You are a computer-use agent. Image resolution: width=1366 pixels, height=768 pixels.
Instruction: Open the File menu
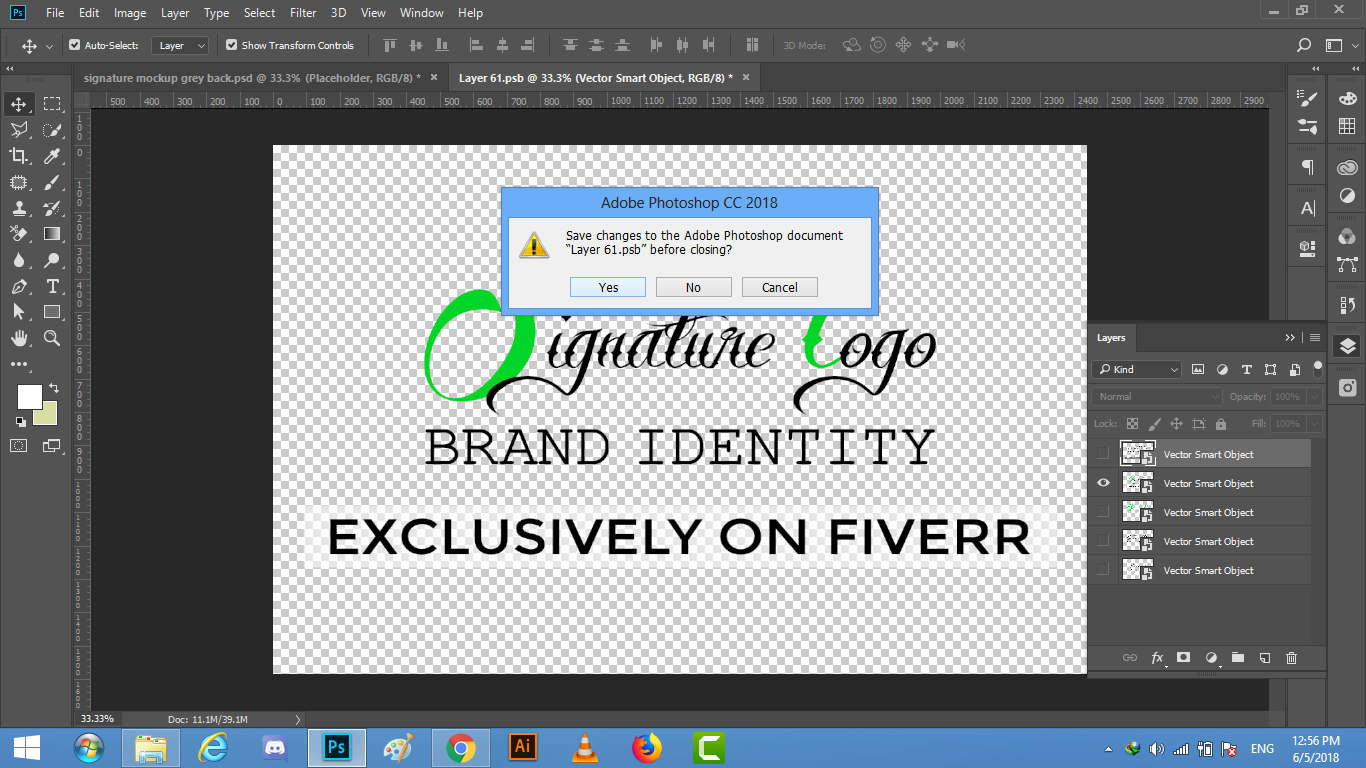click(55, 13)
